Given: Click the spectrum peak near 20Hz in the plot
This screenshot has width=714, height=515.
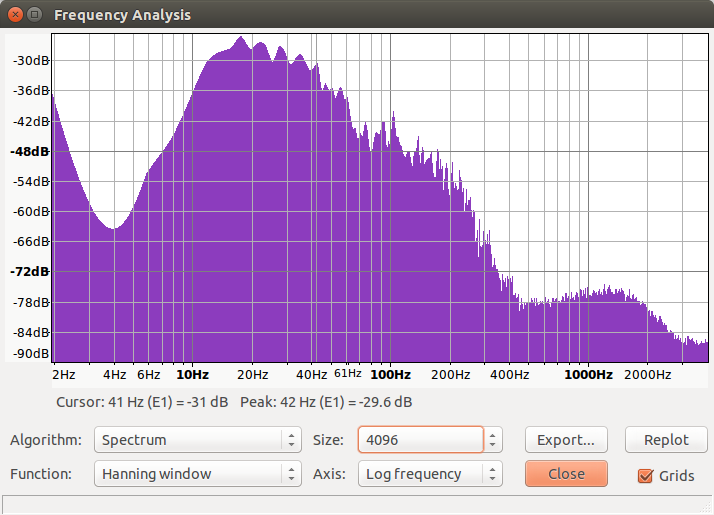Looking at the screenshot, I should tap(241, 38).
